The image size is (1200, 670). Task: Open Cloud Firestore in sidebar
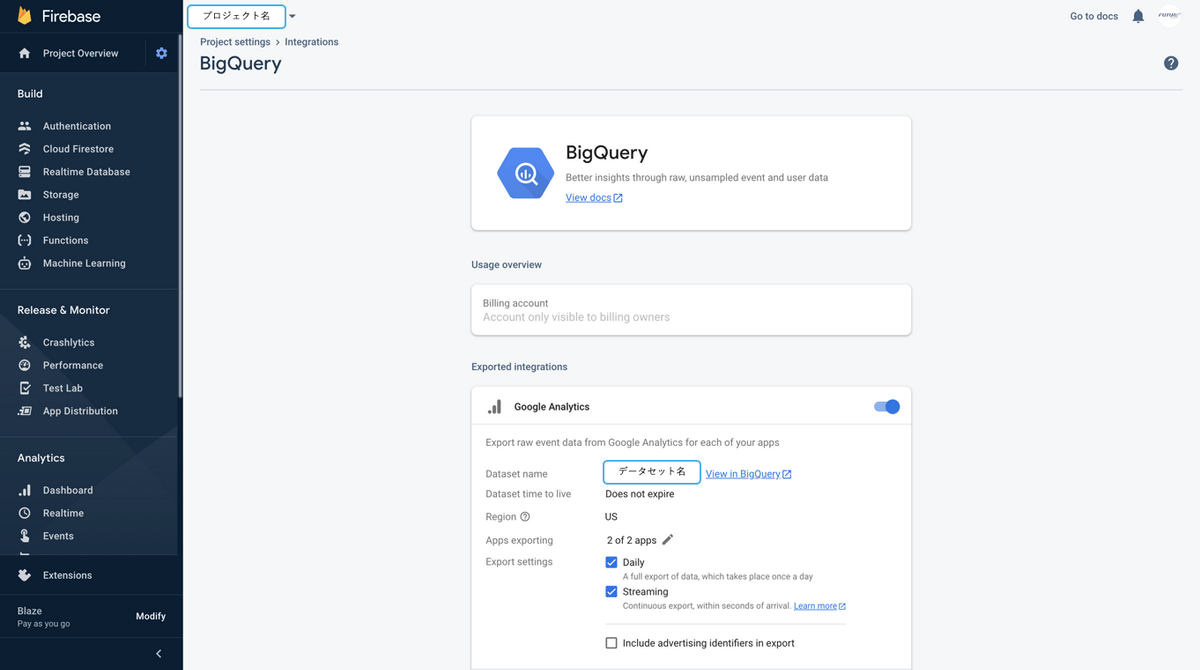pos(78,149)
